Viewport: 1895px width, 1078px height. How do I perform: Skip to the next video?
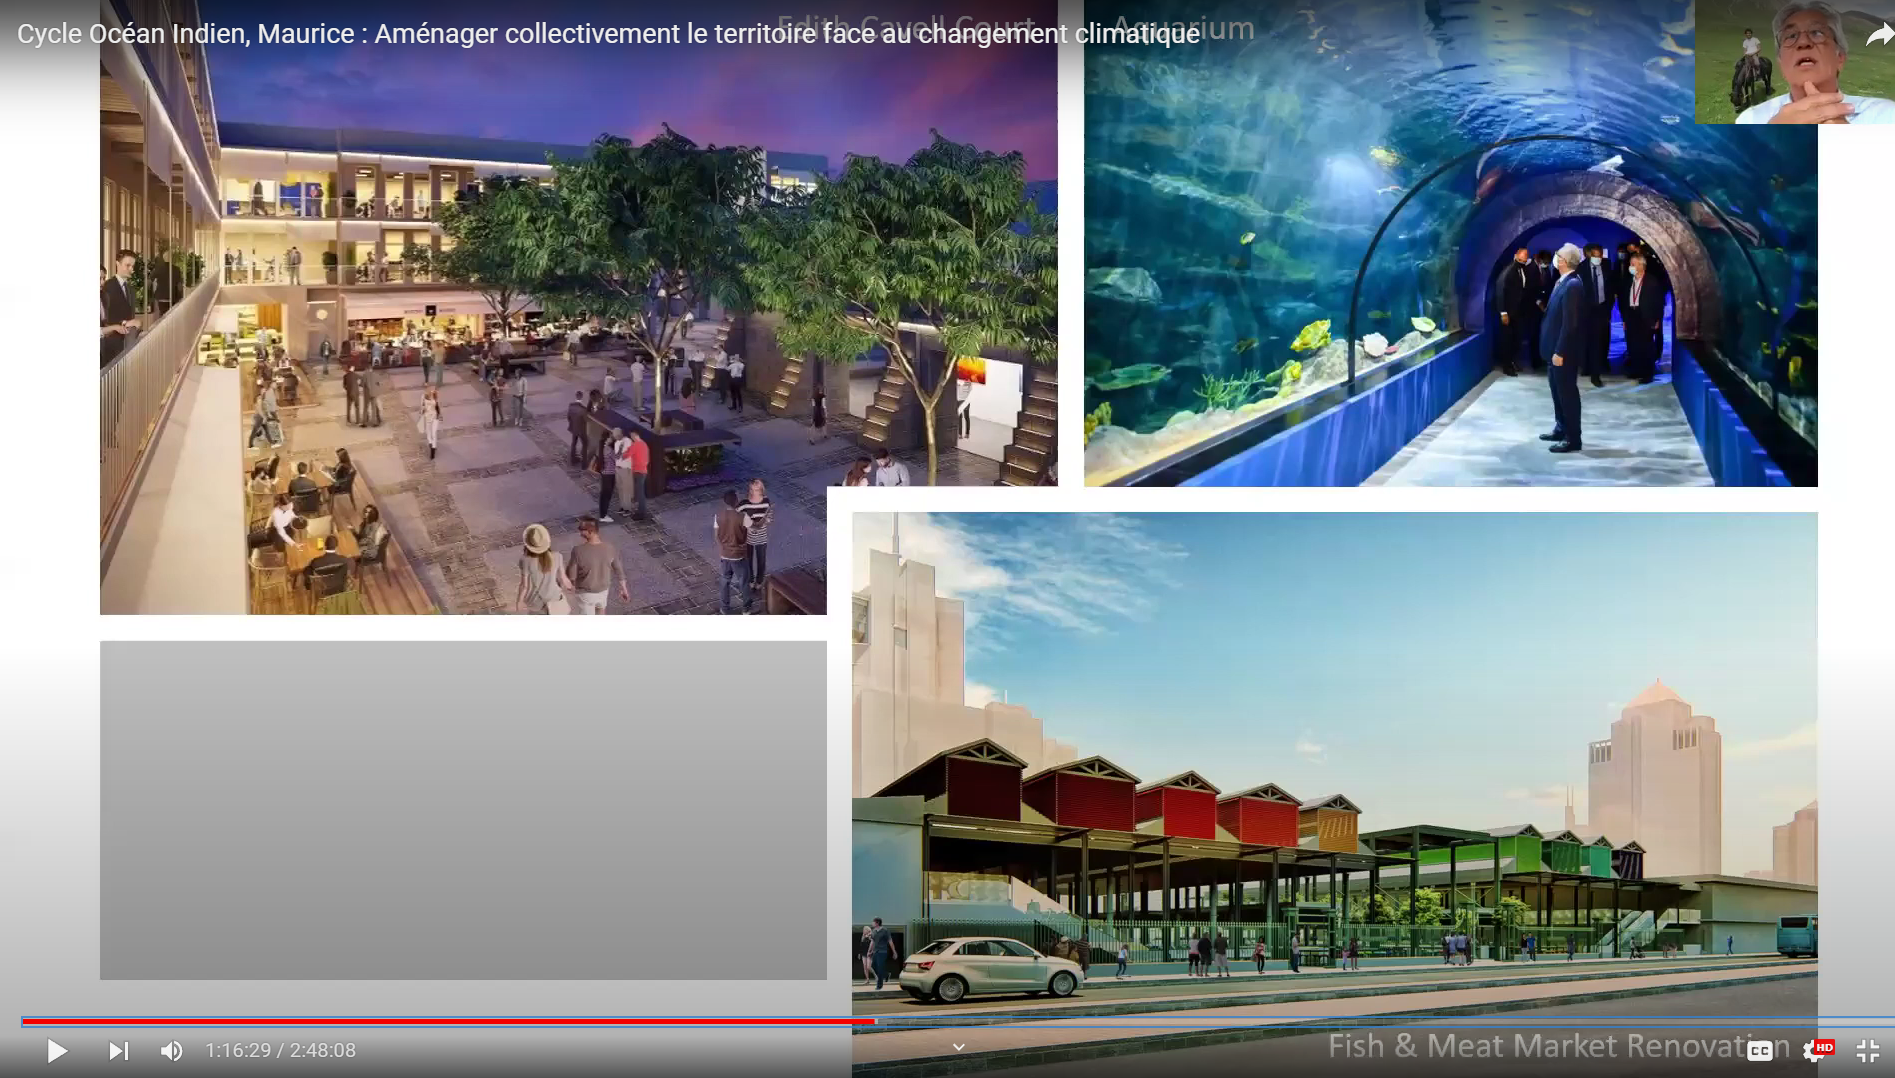(118, 1051)
